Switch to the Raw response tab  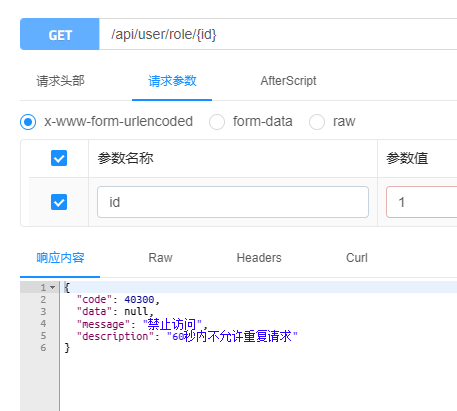(x=160, y=258)
